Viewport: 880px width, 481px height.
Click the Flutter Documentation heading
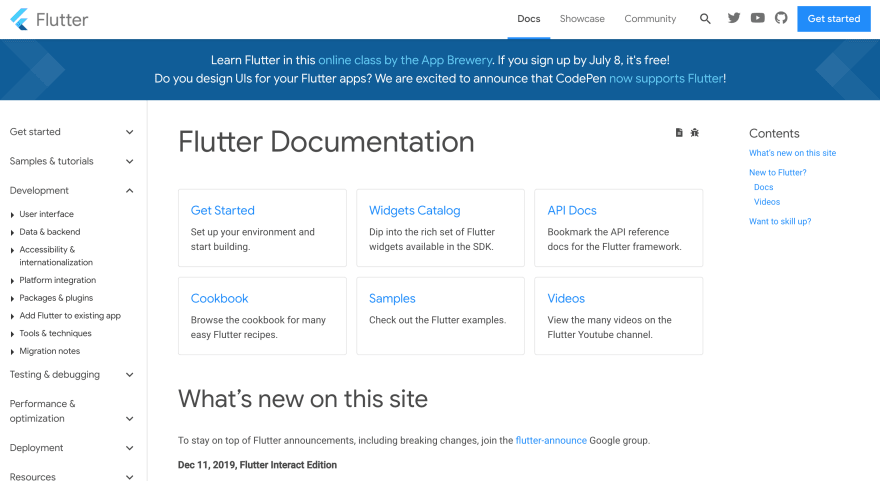[x=326, y=141]
